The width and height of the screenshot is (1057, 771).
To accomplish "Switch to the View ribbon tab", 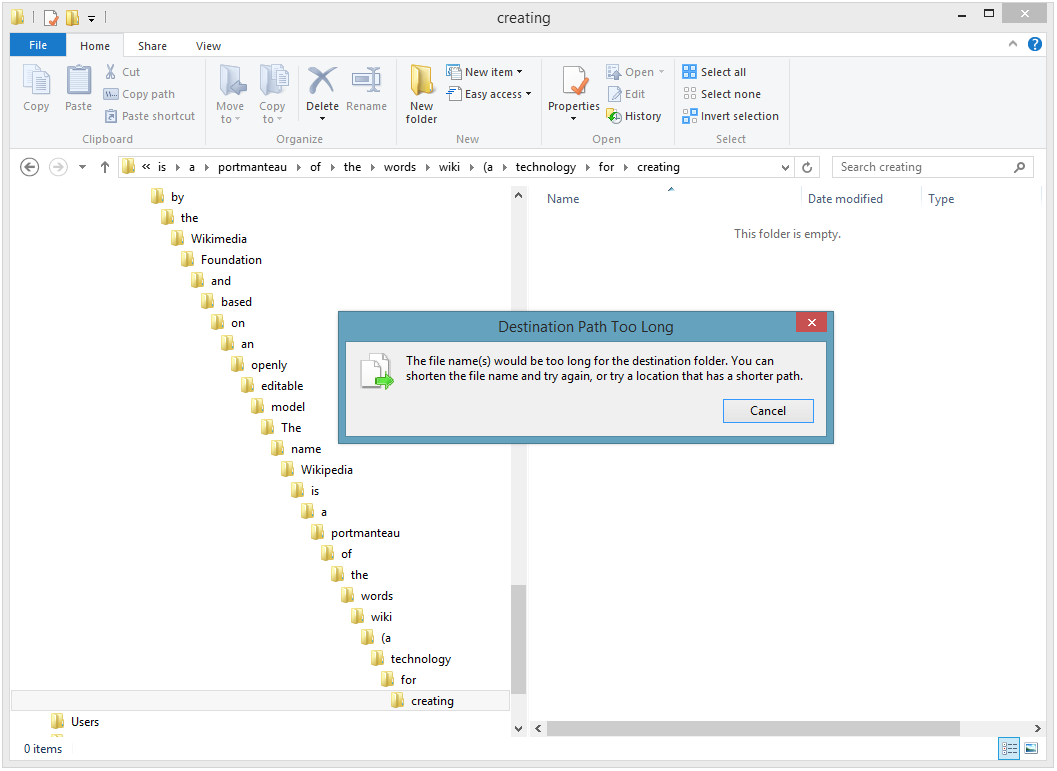I will click(x=208, y=46).
